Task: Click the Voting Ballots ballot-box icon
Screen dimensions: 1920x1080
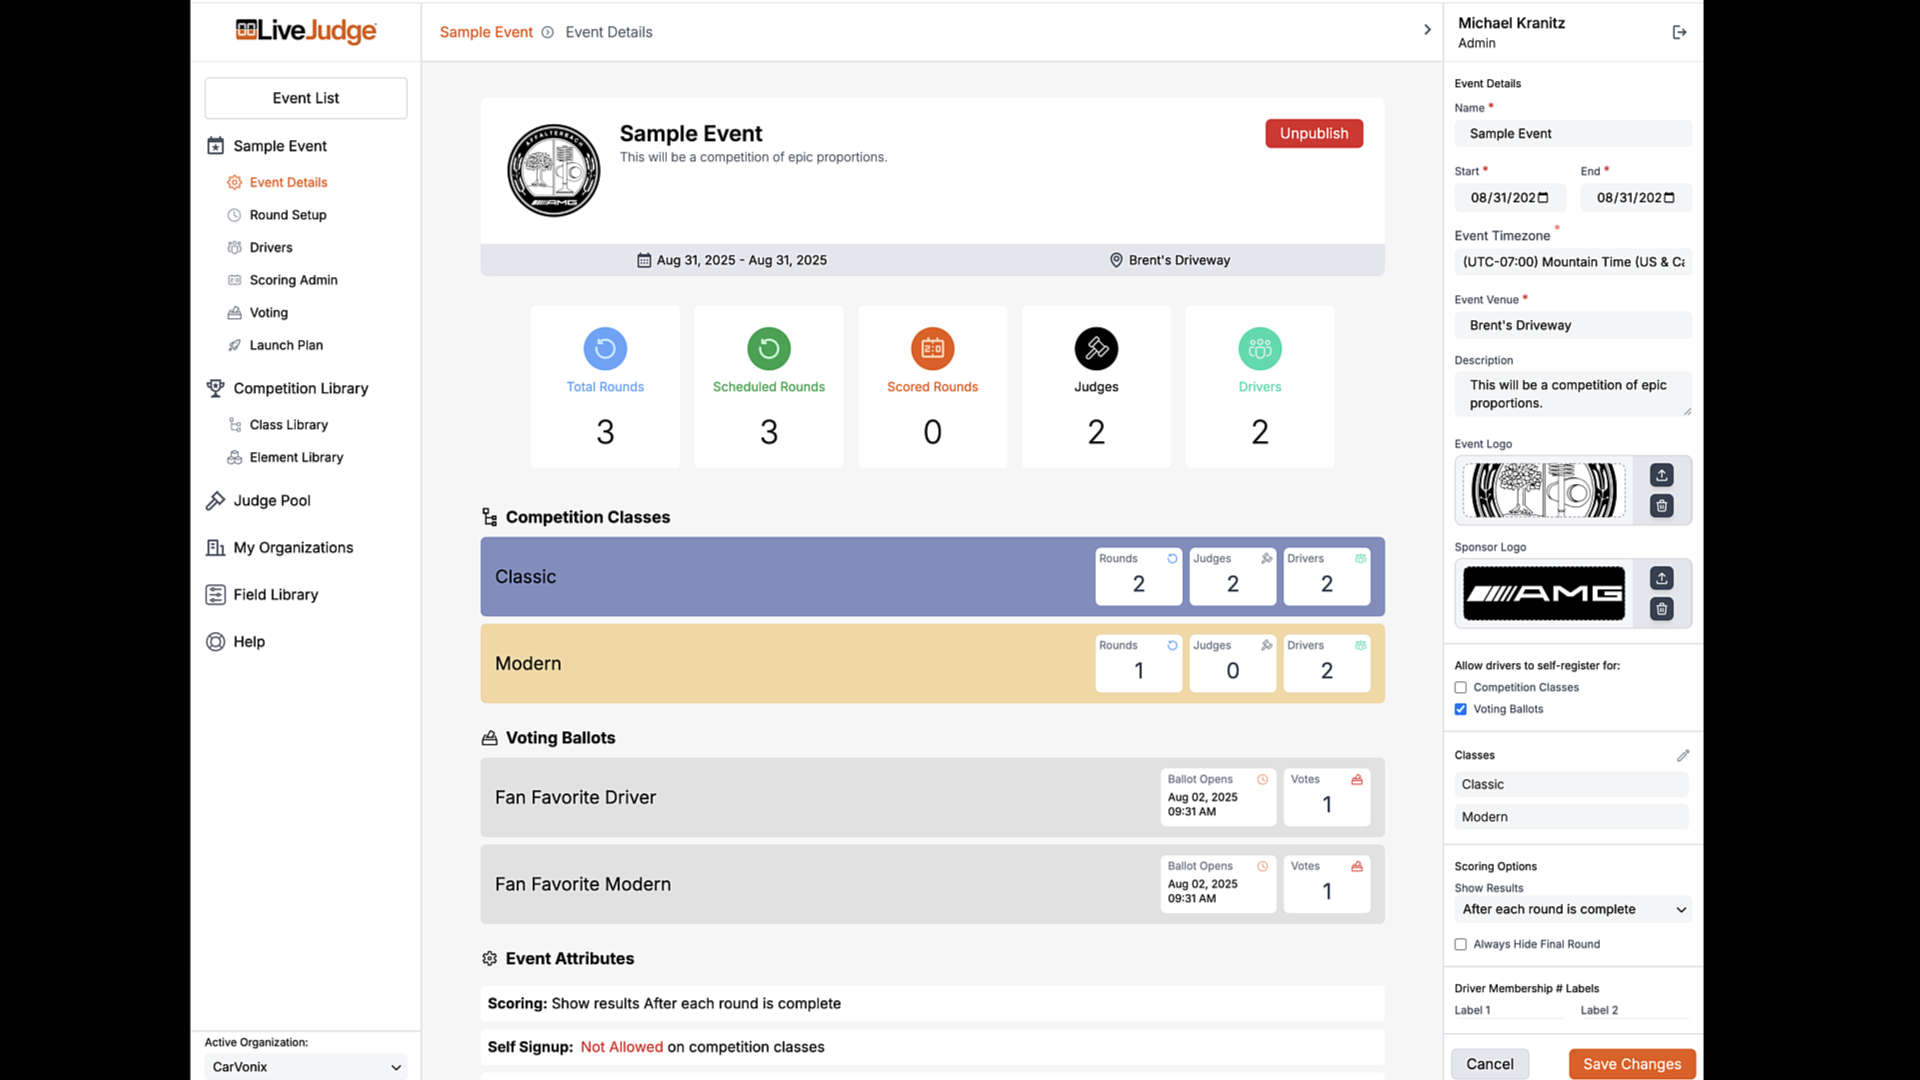Action: 489,738
